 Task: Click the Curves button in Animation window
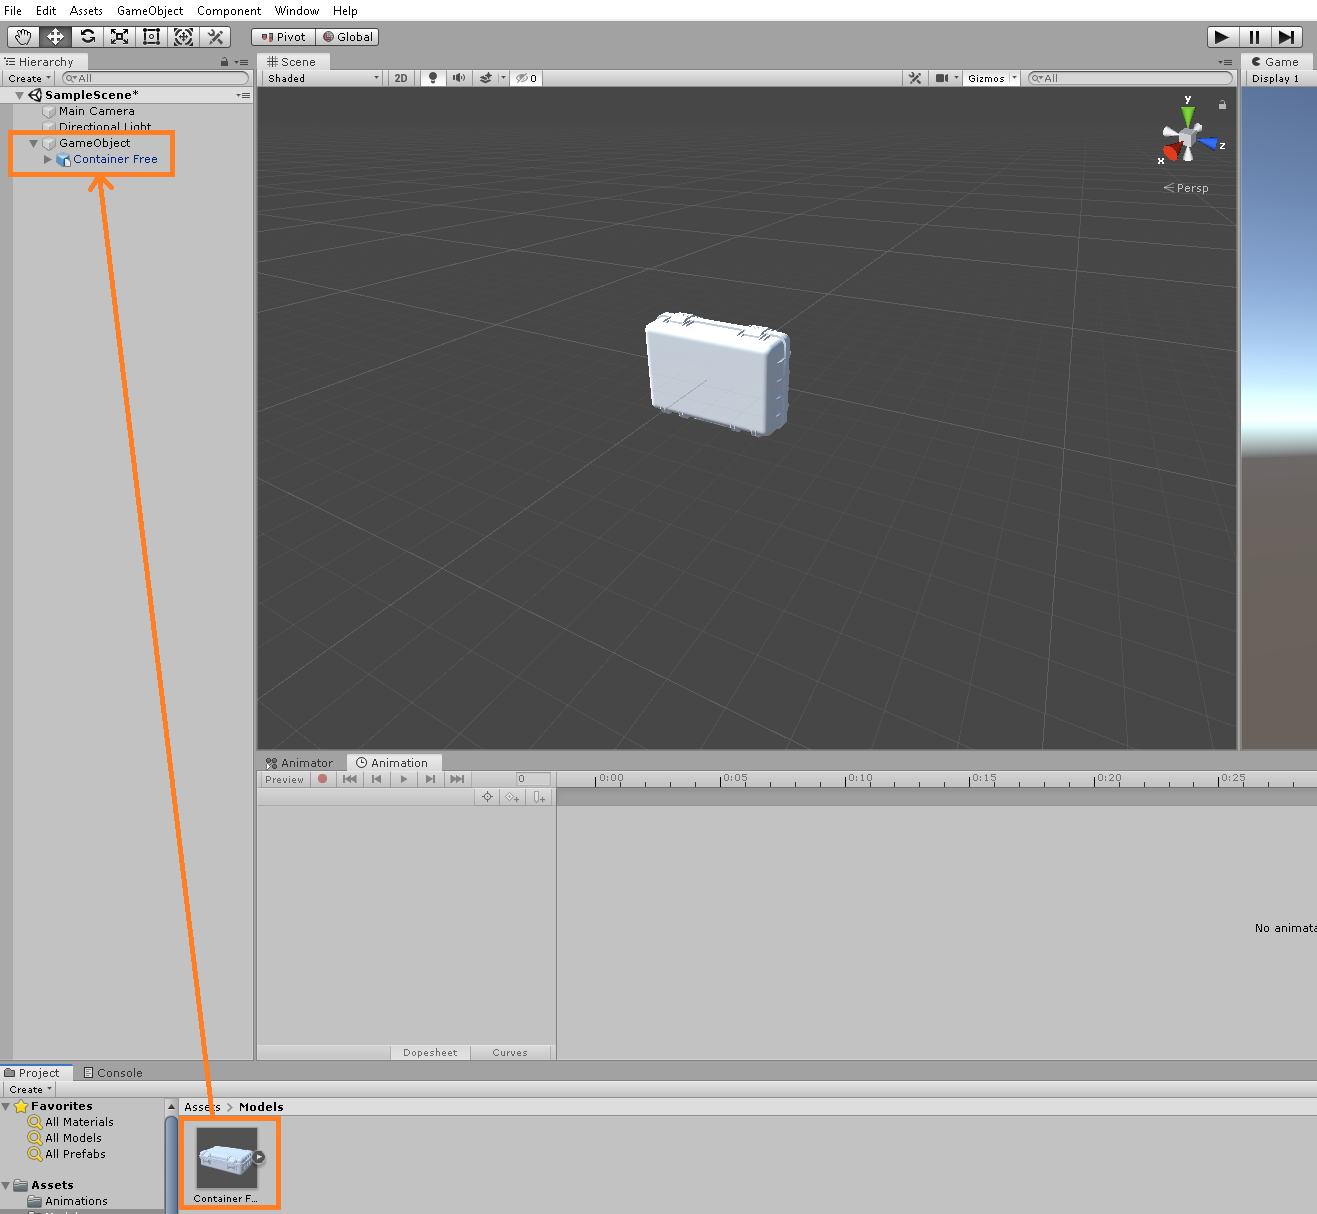point(510,1052)
